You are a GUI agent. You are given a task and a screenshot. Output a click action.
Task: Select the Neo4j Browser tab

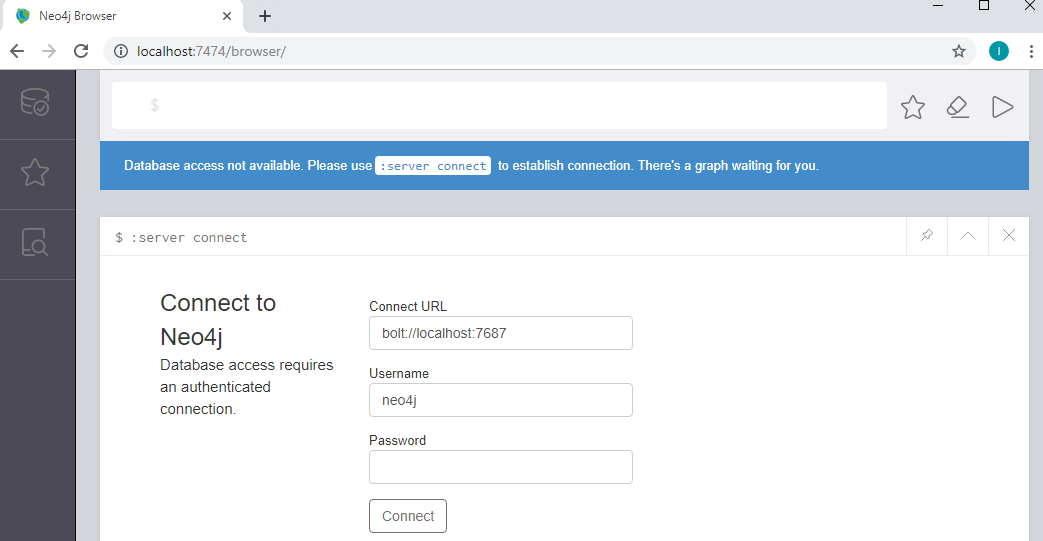pyautogui.click(x=123, y=16)
